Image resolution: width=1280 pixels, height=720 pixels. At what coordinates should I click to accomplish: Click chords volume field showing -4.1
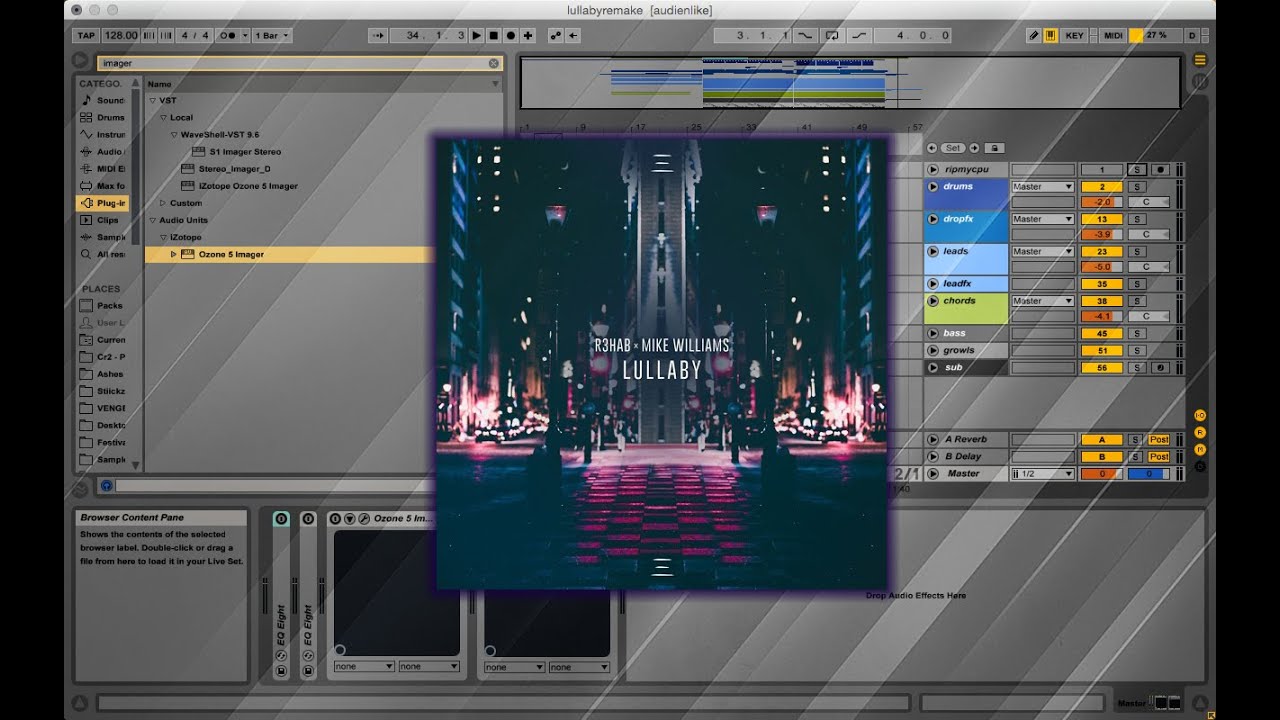pos(1102,316)
